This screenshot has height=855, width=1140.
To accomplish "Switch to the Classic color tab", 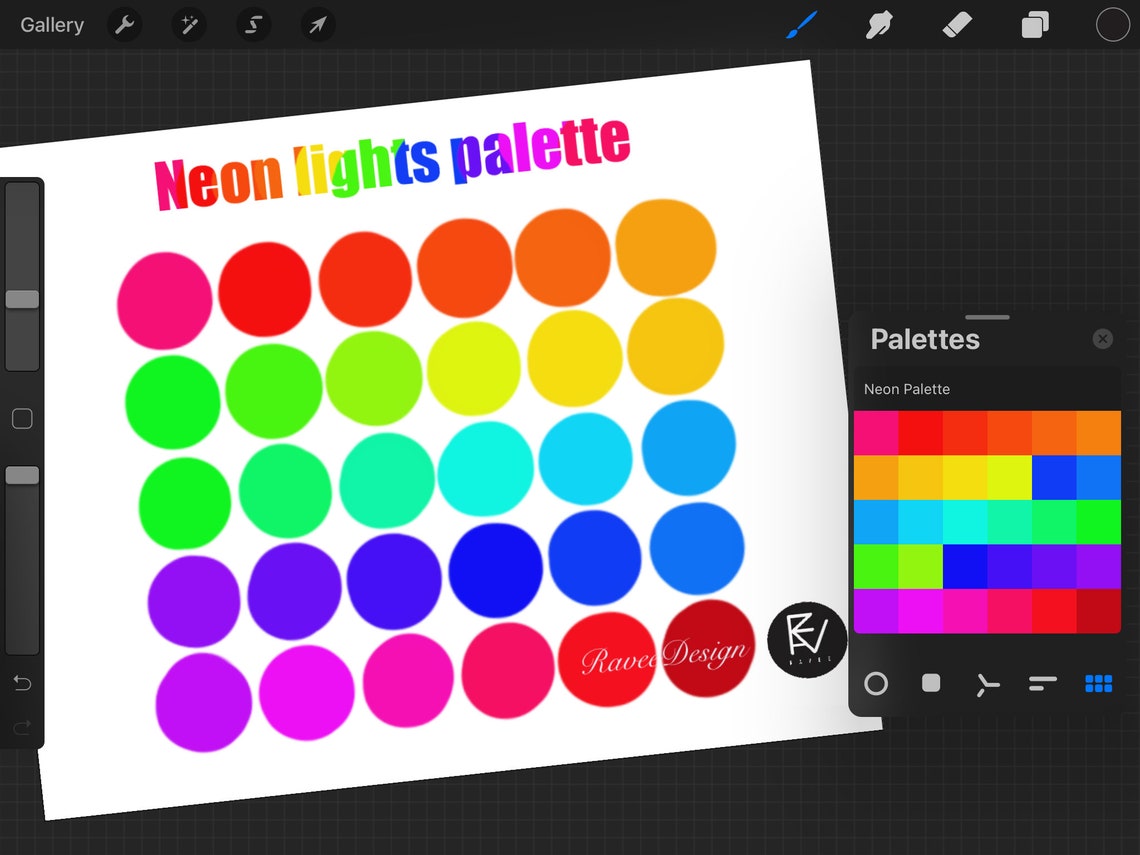I will click(931, 684).
